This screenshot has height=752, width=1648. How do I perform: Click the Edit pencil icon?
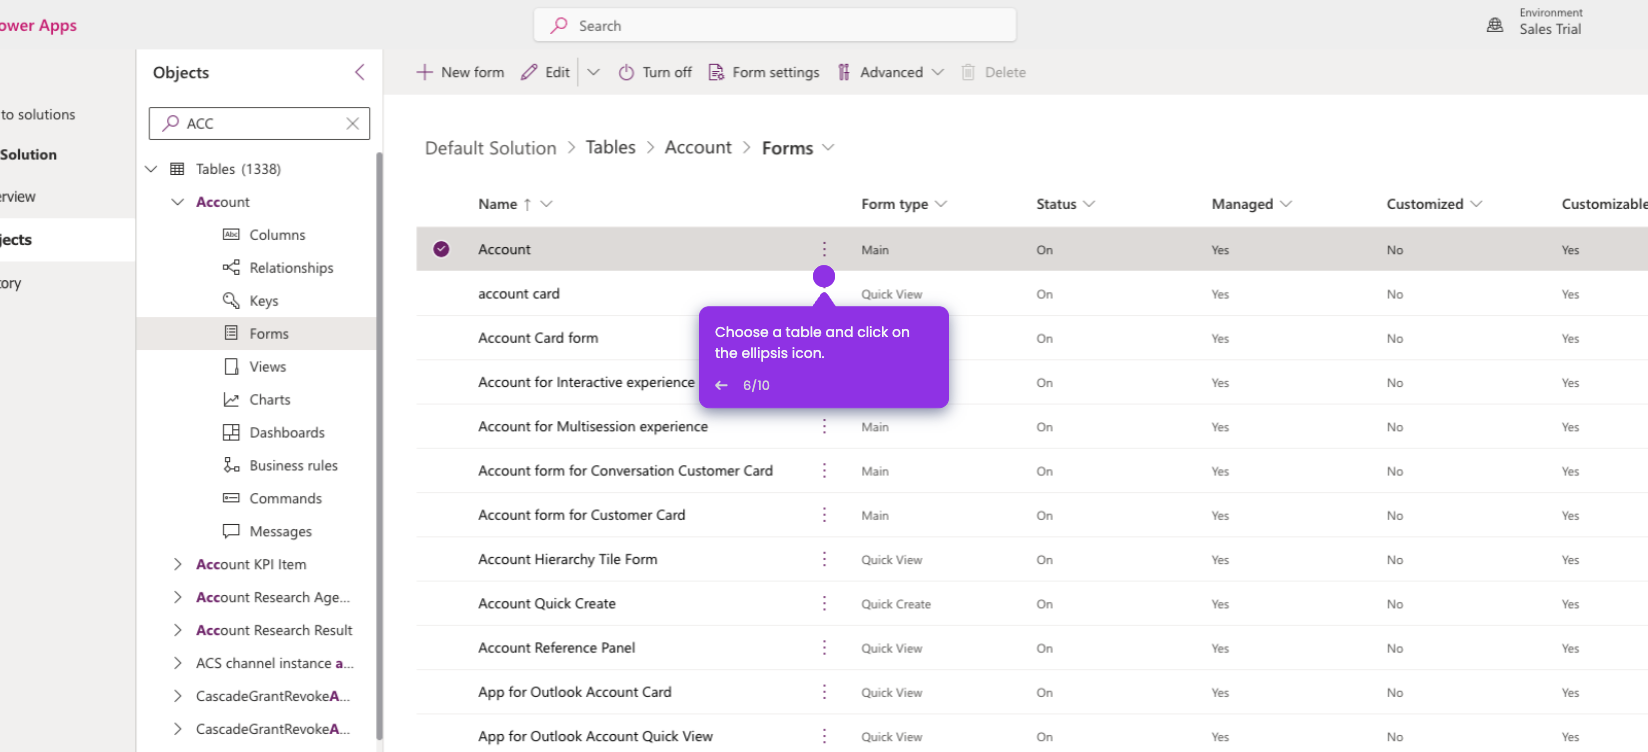click(529, 72)
